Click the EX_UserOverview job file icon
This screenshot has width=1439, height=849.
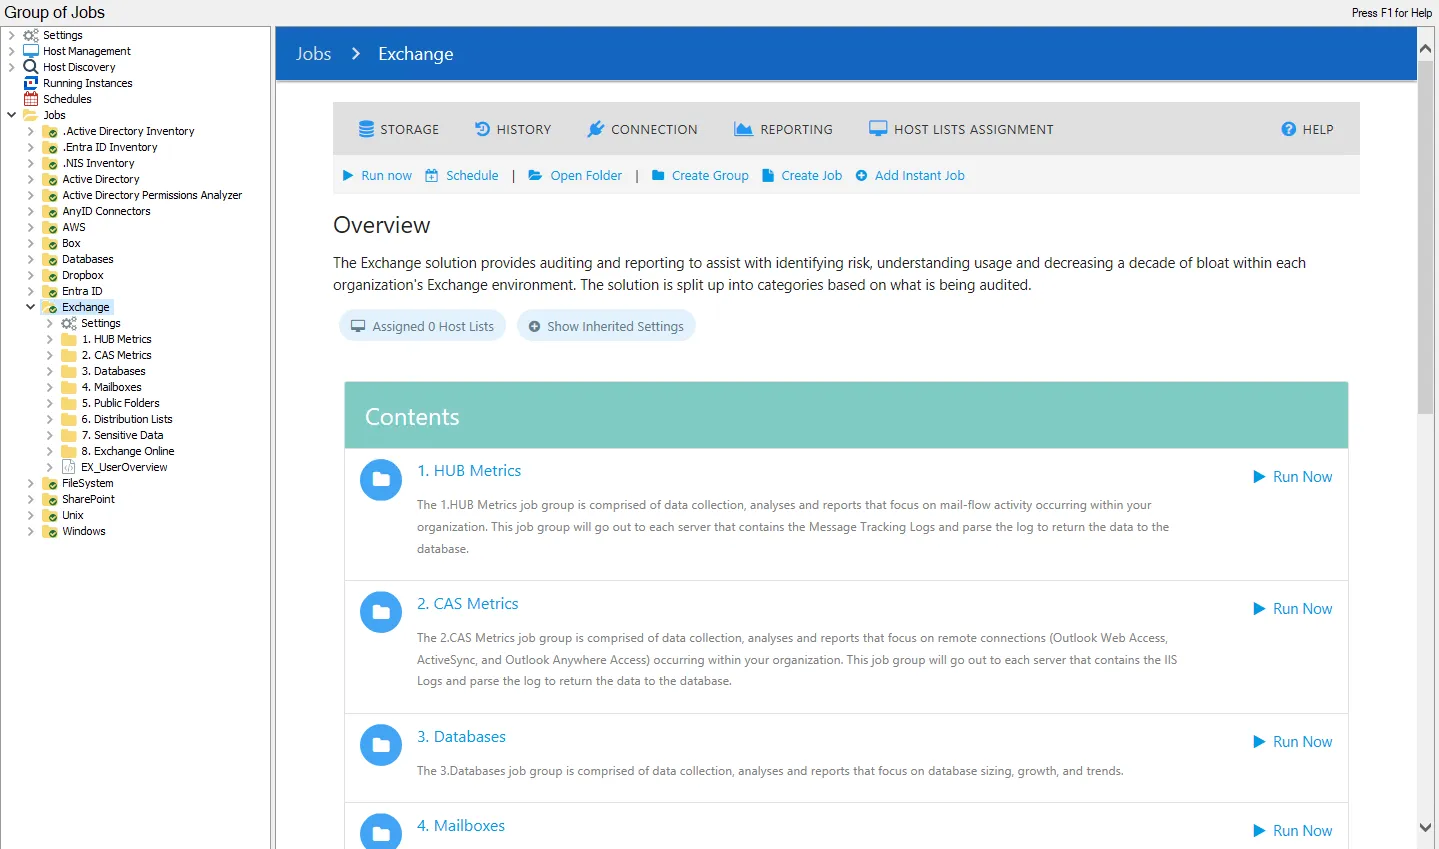(x=69, y=467)
